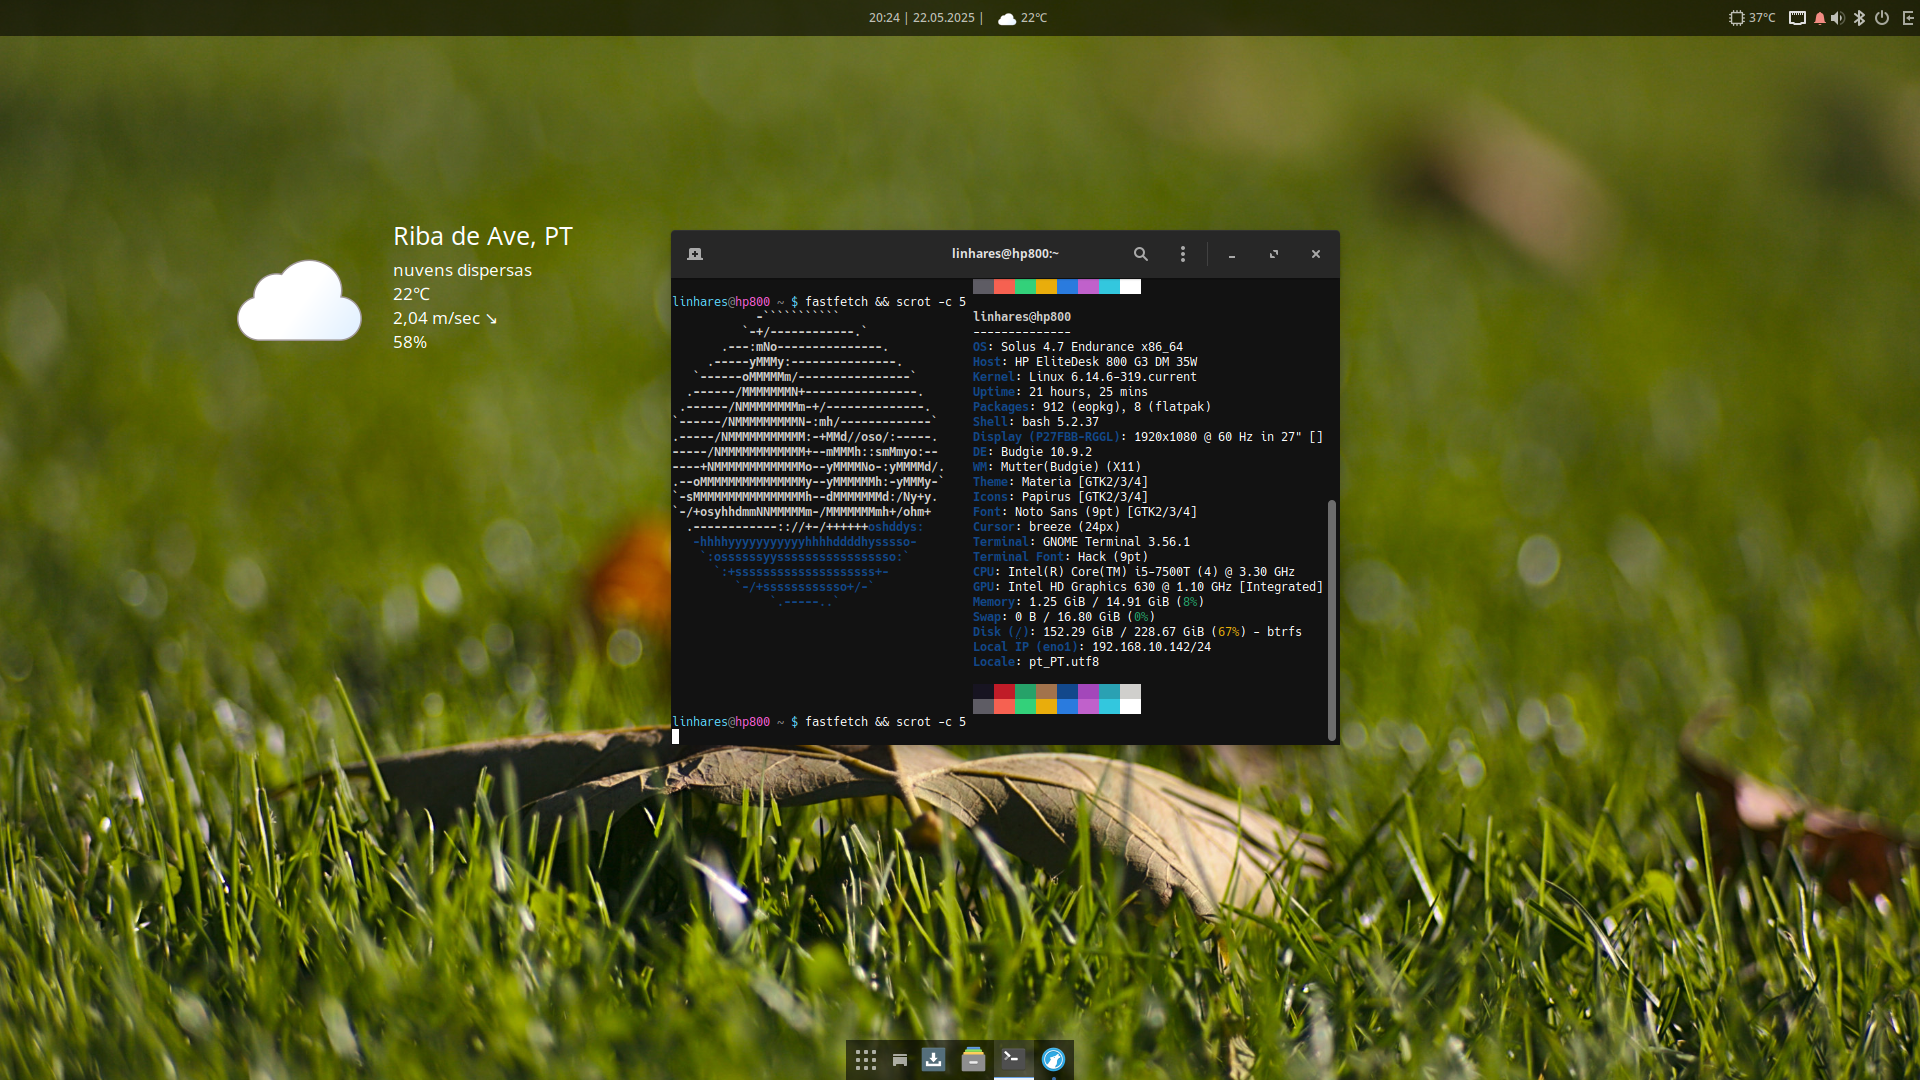
Task: Click the wind speed '2,04 m/sec' text
Action: click(436, 318)
